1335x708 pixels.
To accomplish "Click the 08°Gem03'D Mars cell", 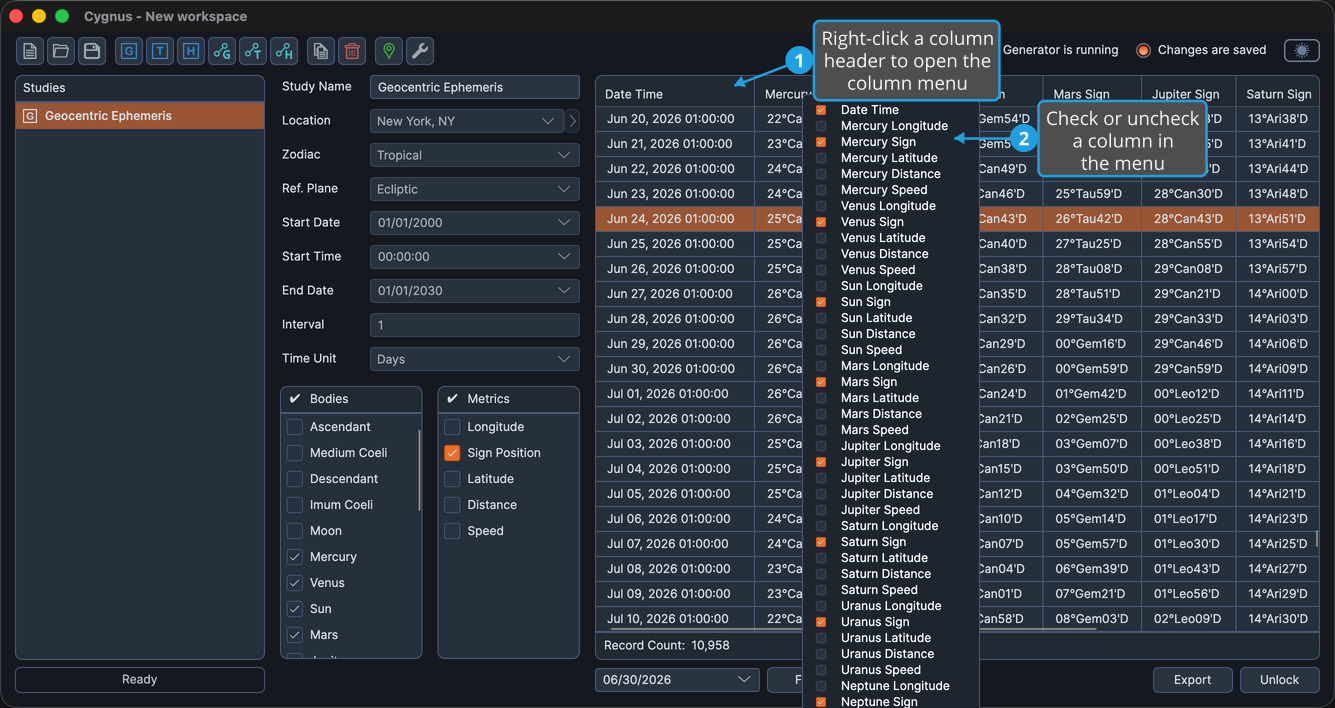I will tap(1092, 619).
